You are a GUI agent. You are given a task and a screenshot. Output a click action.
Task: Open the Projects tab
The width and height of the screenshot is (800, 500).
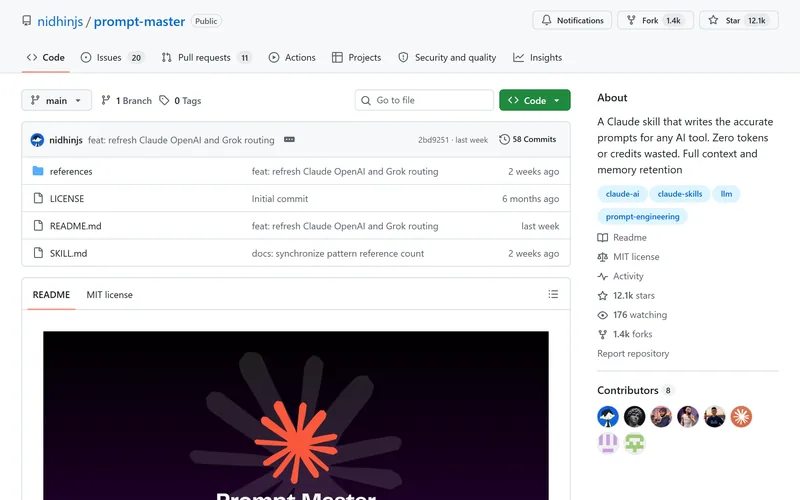357,58
